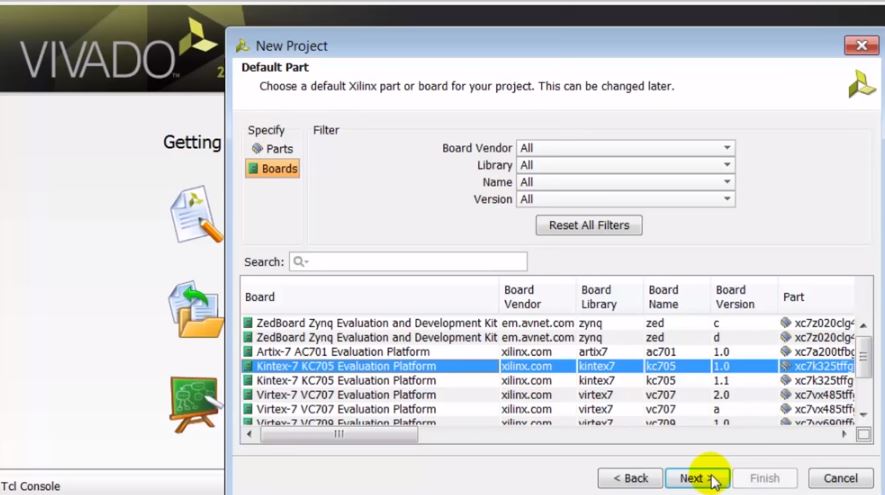Sort by Board Vendor column header

click(537, 297)
